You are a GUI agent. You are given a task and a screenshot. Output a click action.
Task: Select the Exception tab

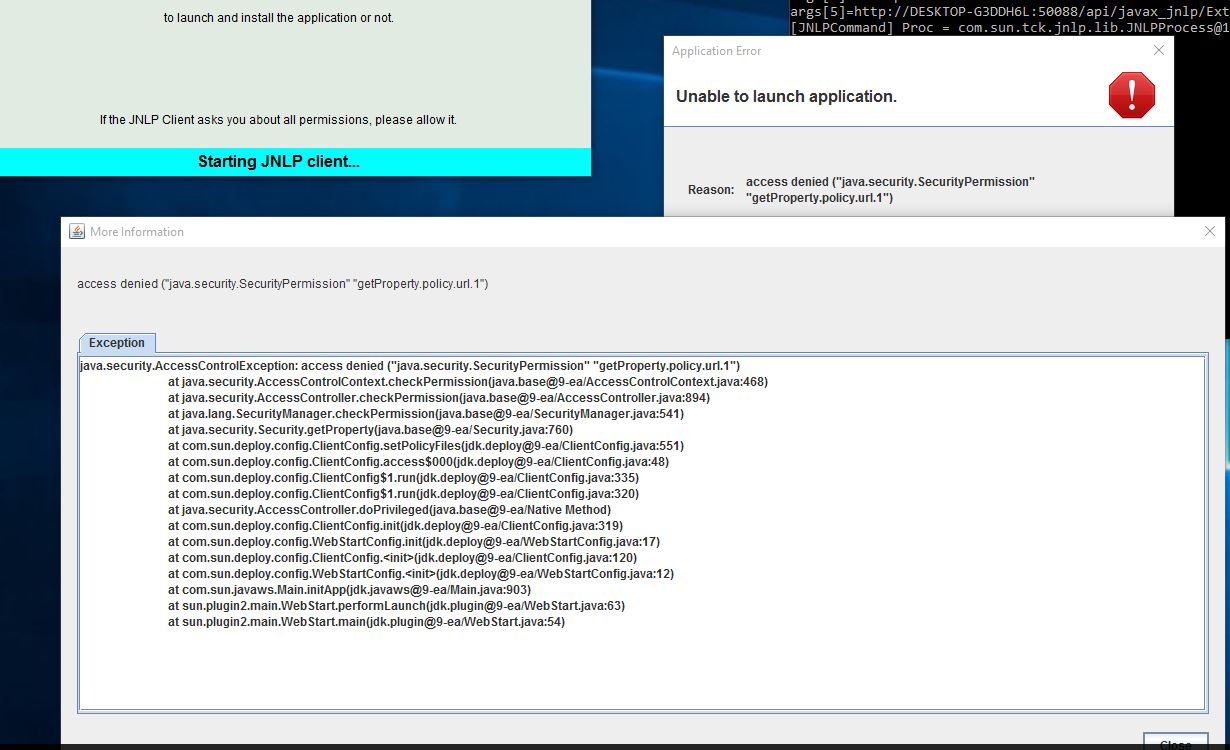pos(117,342)
